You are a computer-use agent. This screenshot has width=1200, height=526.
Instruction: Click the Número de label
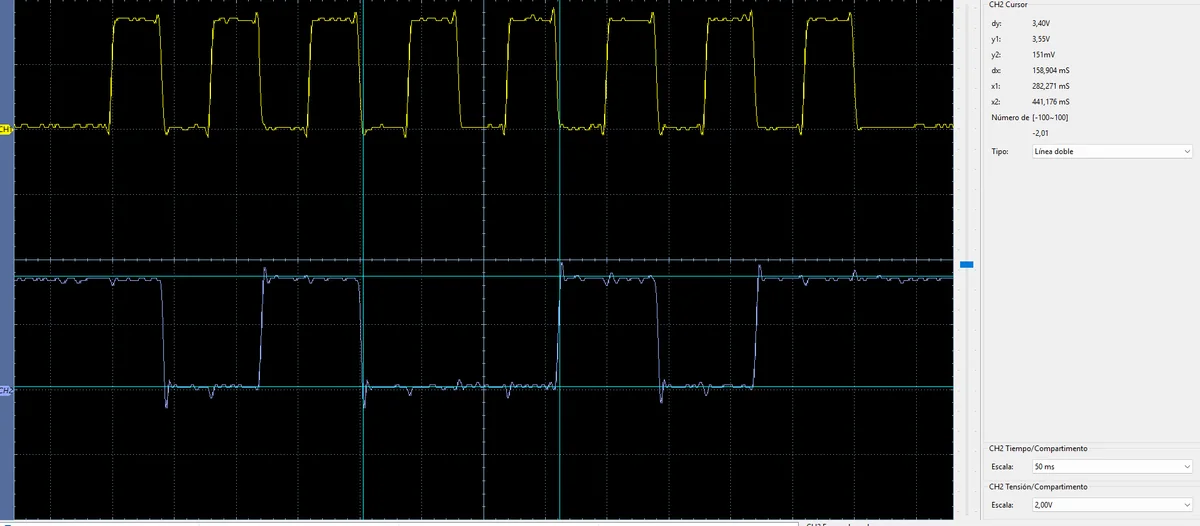(x=1009, y=118)
